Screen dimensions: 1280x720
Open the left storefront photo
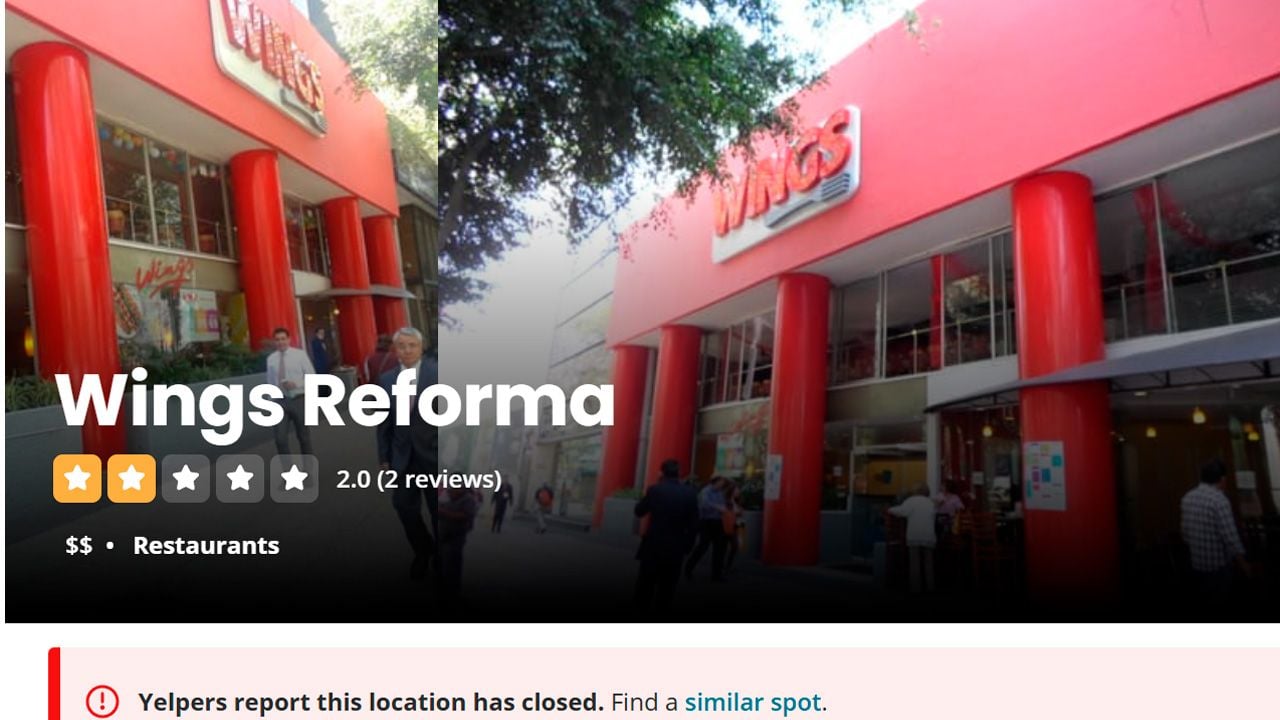pyautogui.click(x=221, y=311)
